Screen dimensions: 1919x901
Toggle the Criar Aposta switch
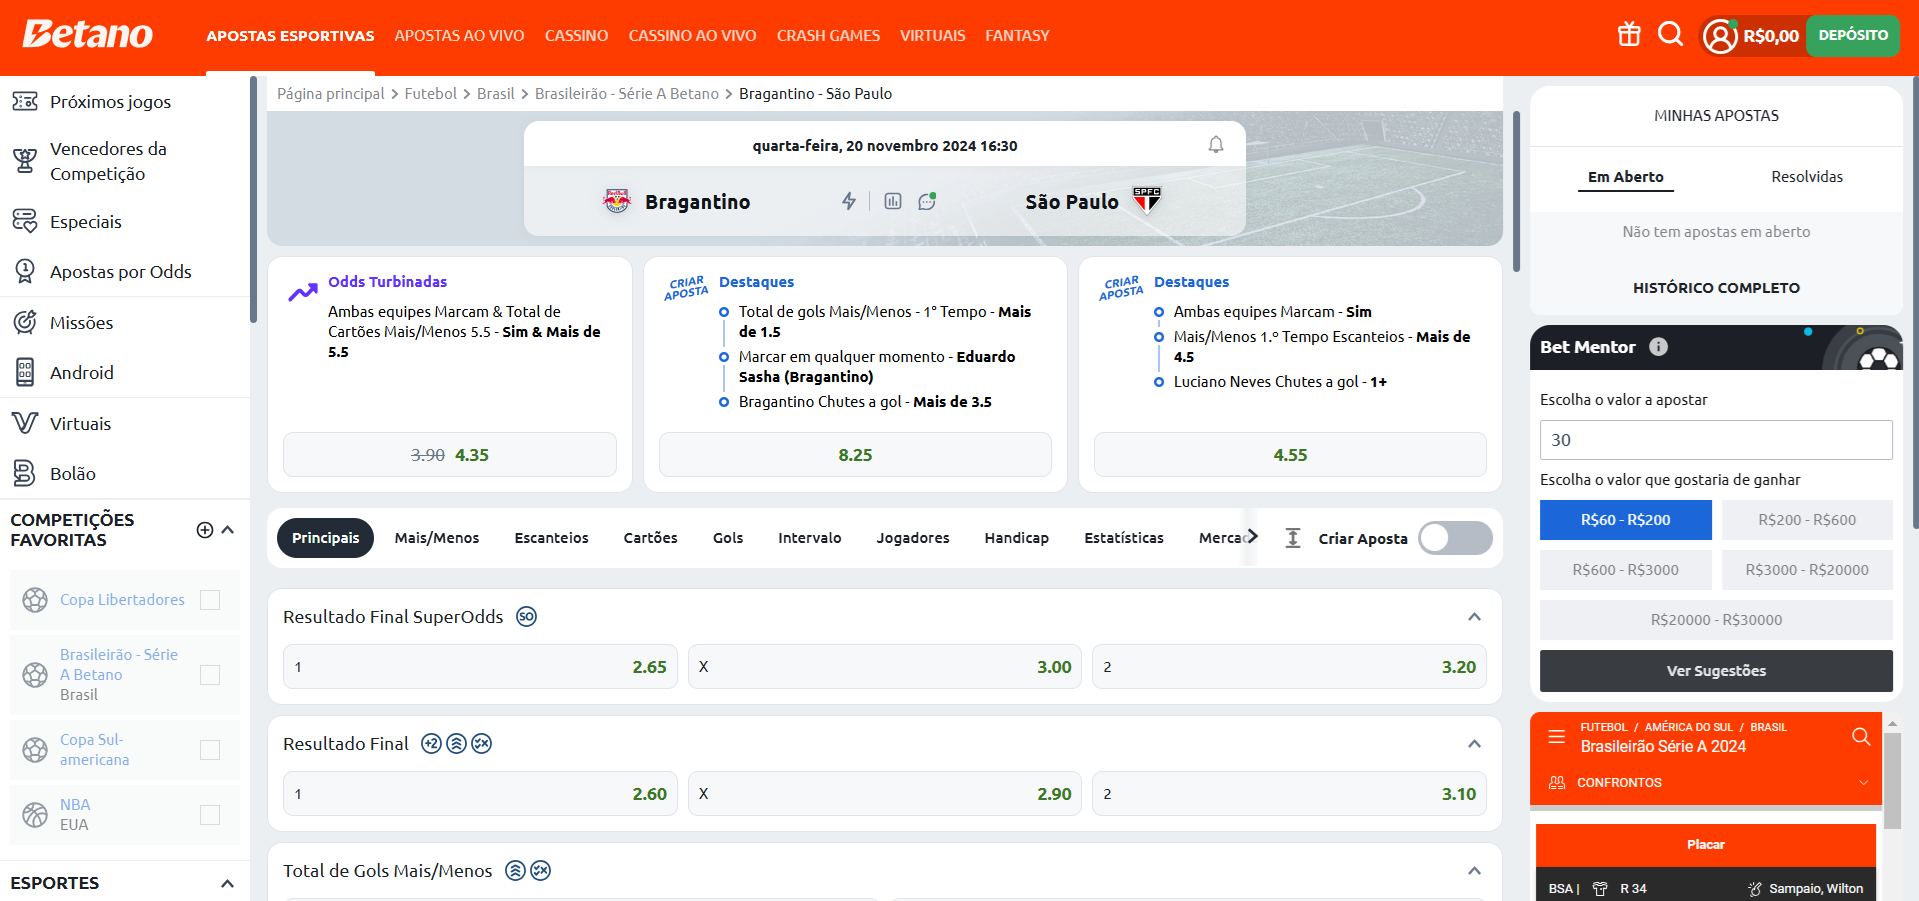coord(1455,538)
